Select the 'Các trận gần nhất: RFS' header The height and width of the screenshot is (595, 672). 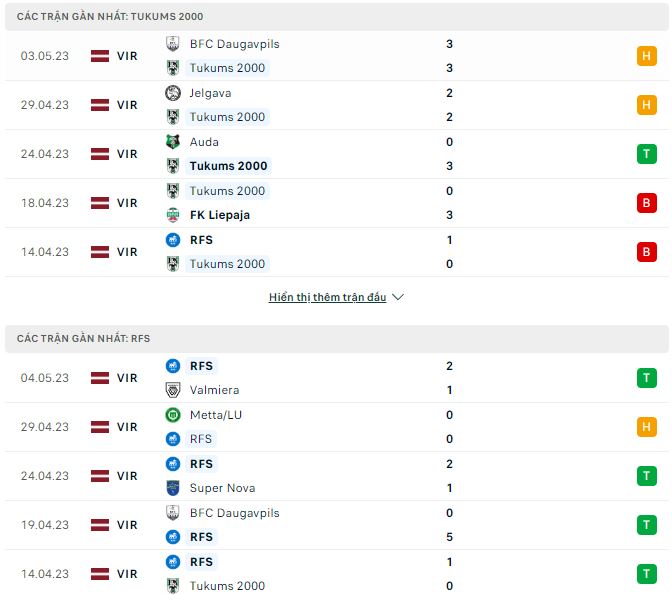point(83,339)
